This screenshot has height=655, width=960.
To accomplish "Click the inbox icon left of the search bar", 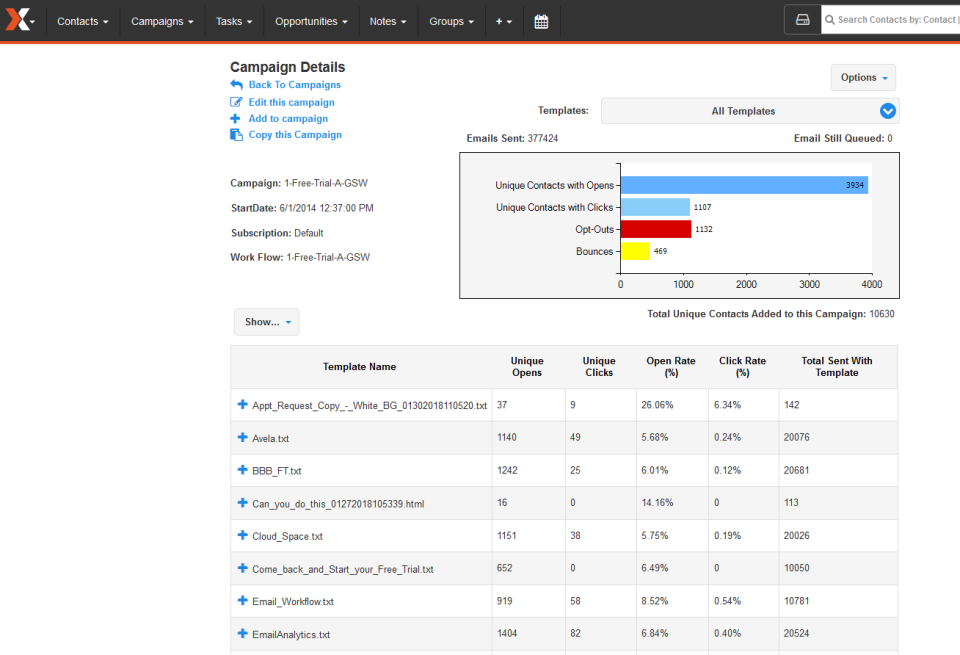I will tap(803, 19).
